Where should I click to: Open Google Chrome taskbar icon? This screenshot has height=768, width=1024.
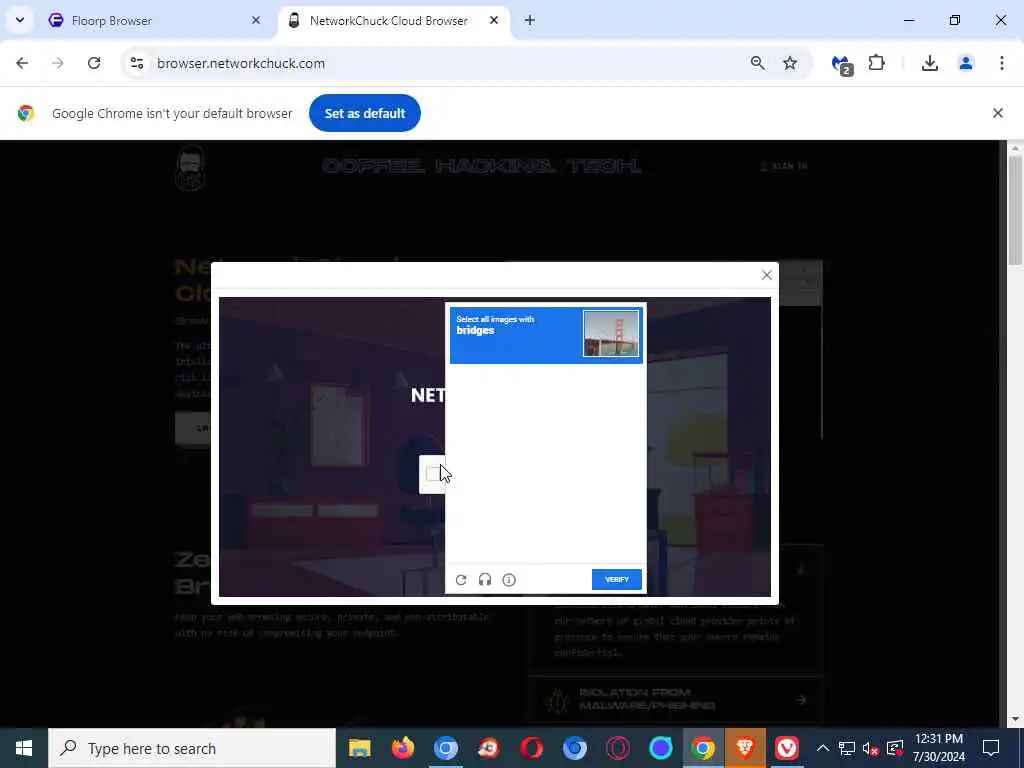coord(703,748)
